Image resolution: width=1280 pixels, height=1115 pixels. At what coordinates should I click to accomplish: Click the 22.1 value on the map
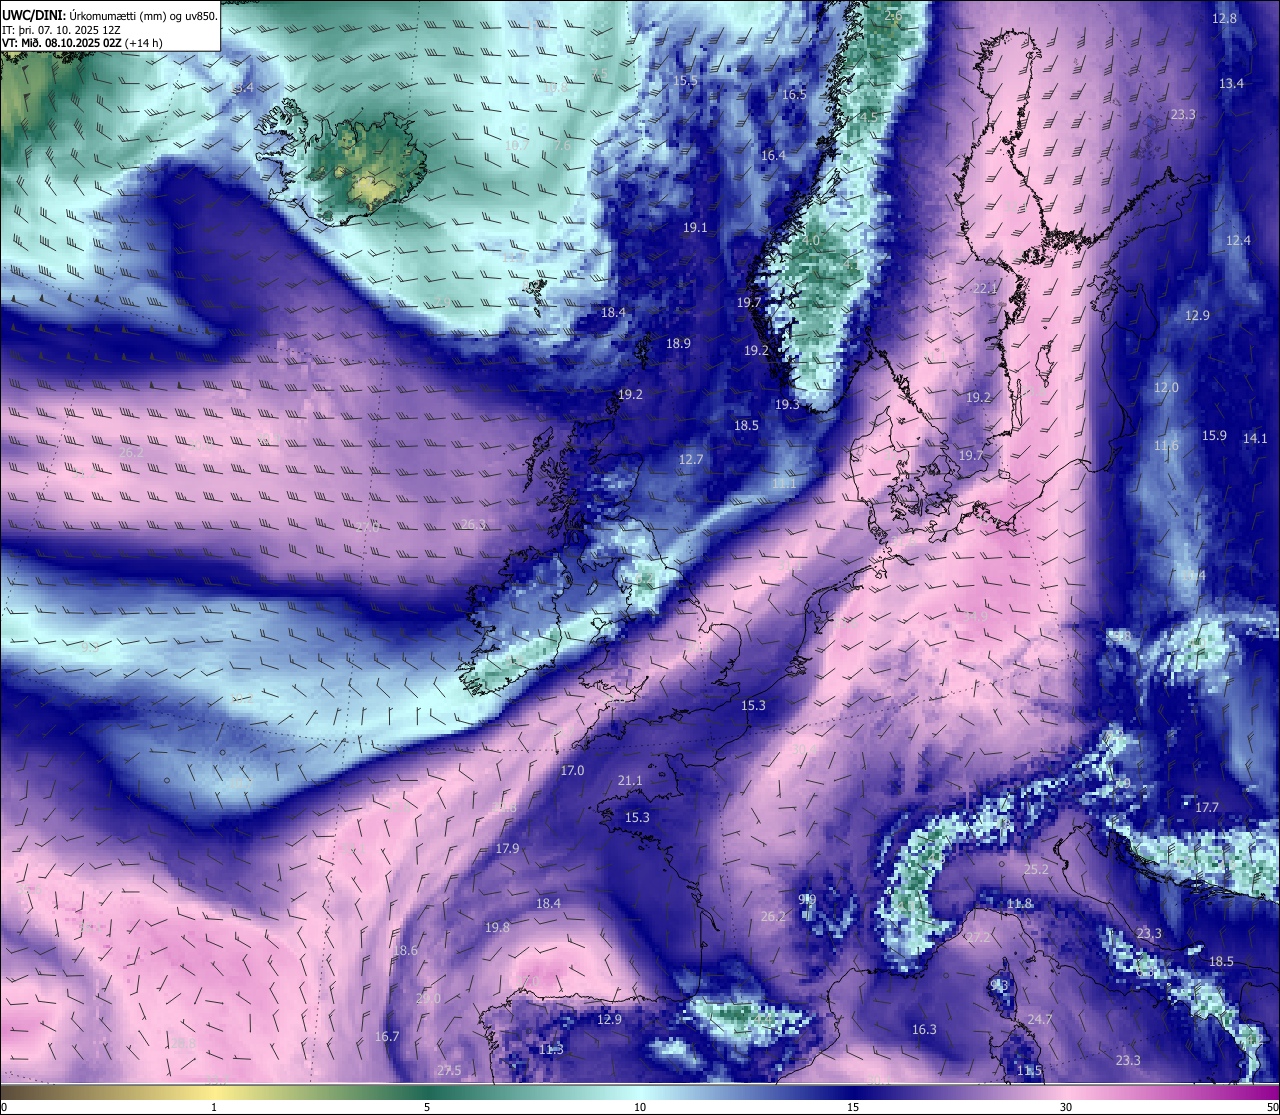pyautogui.click(x=985, y=288)
